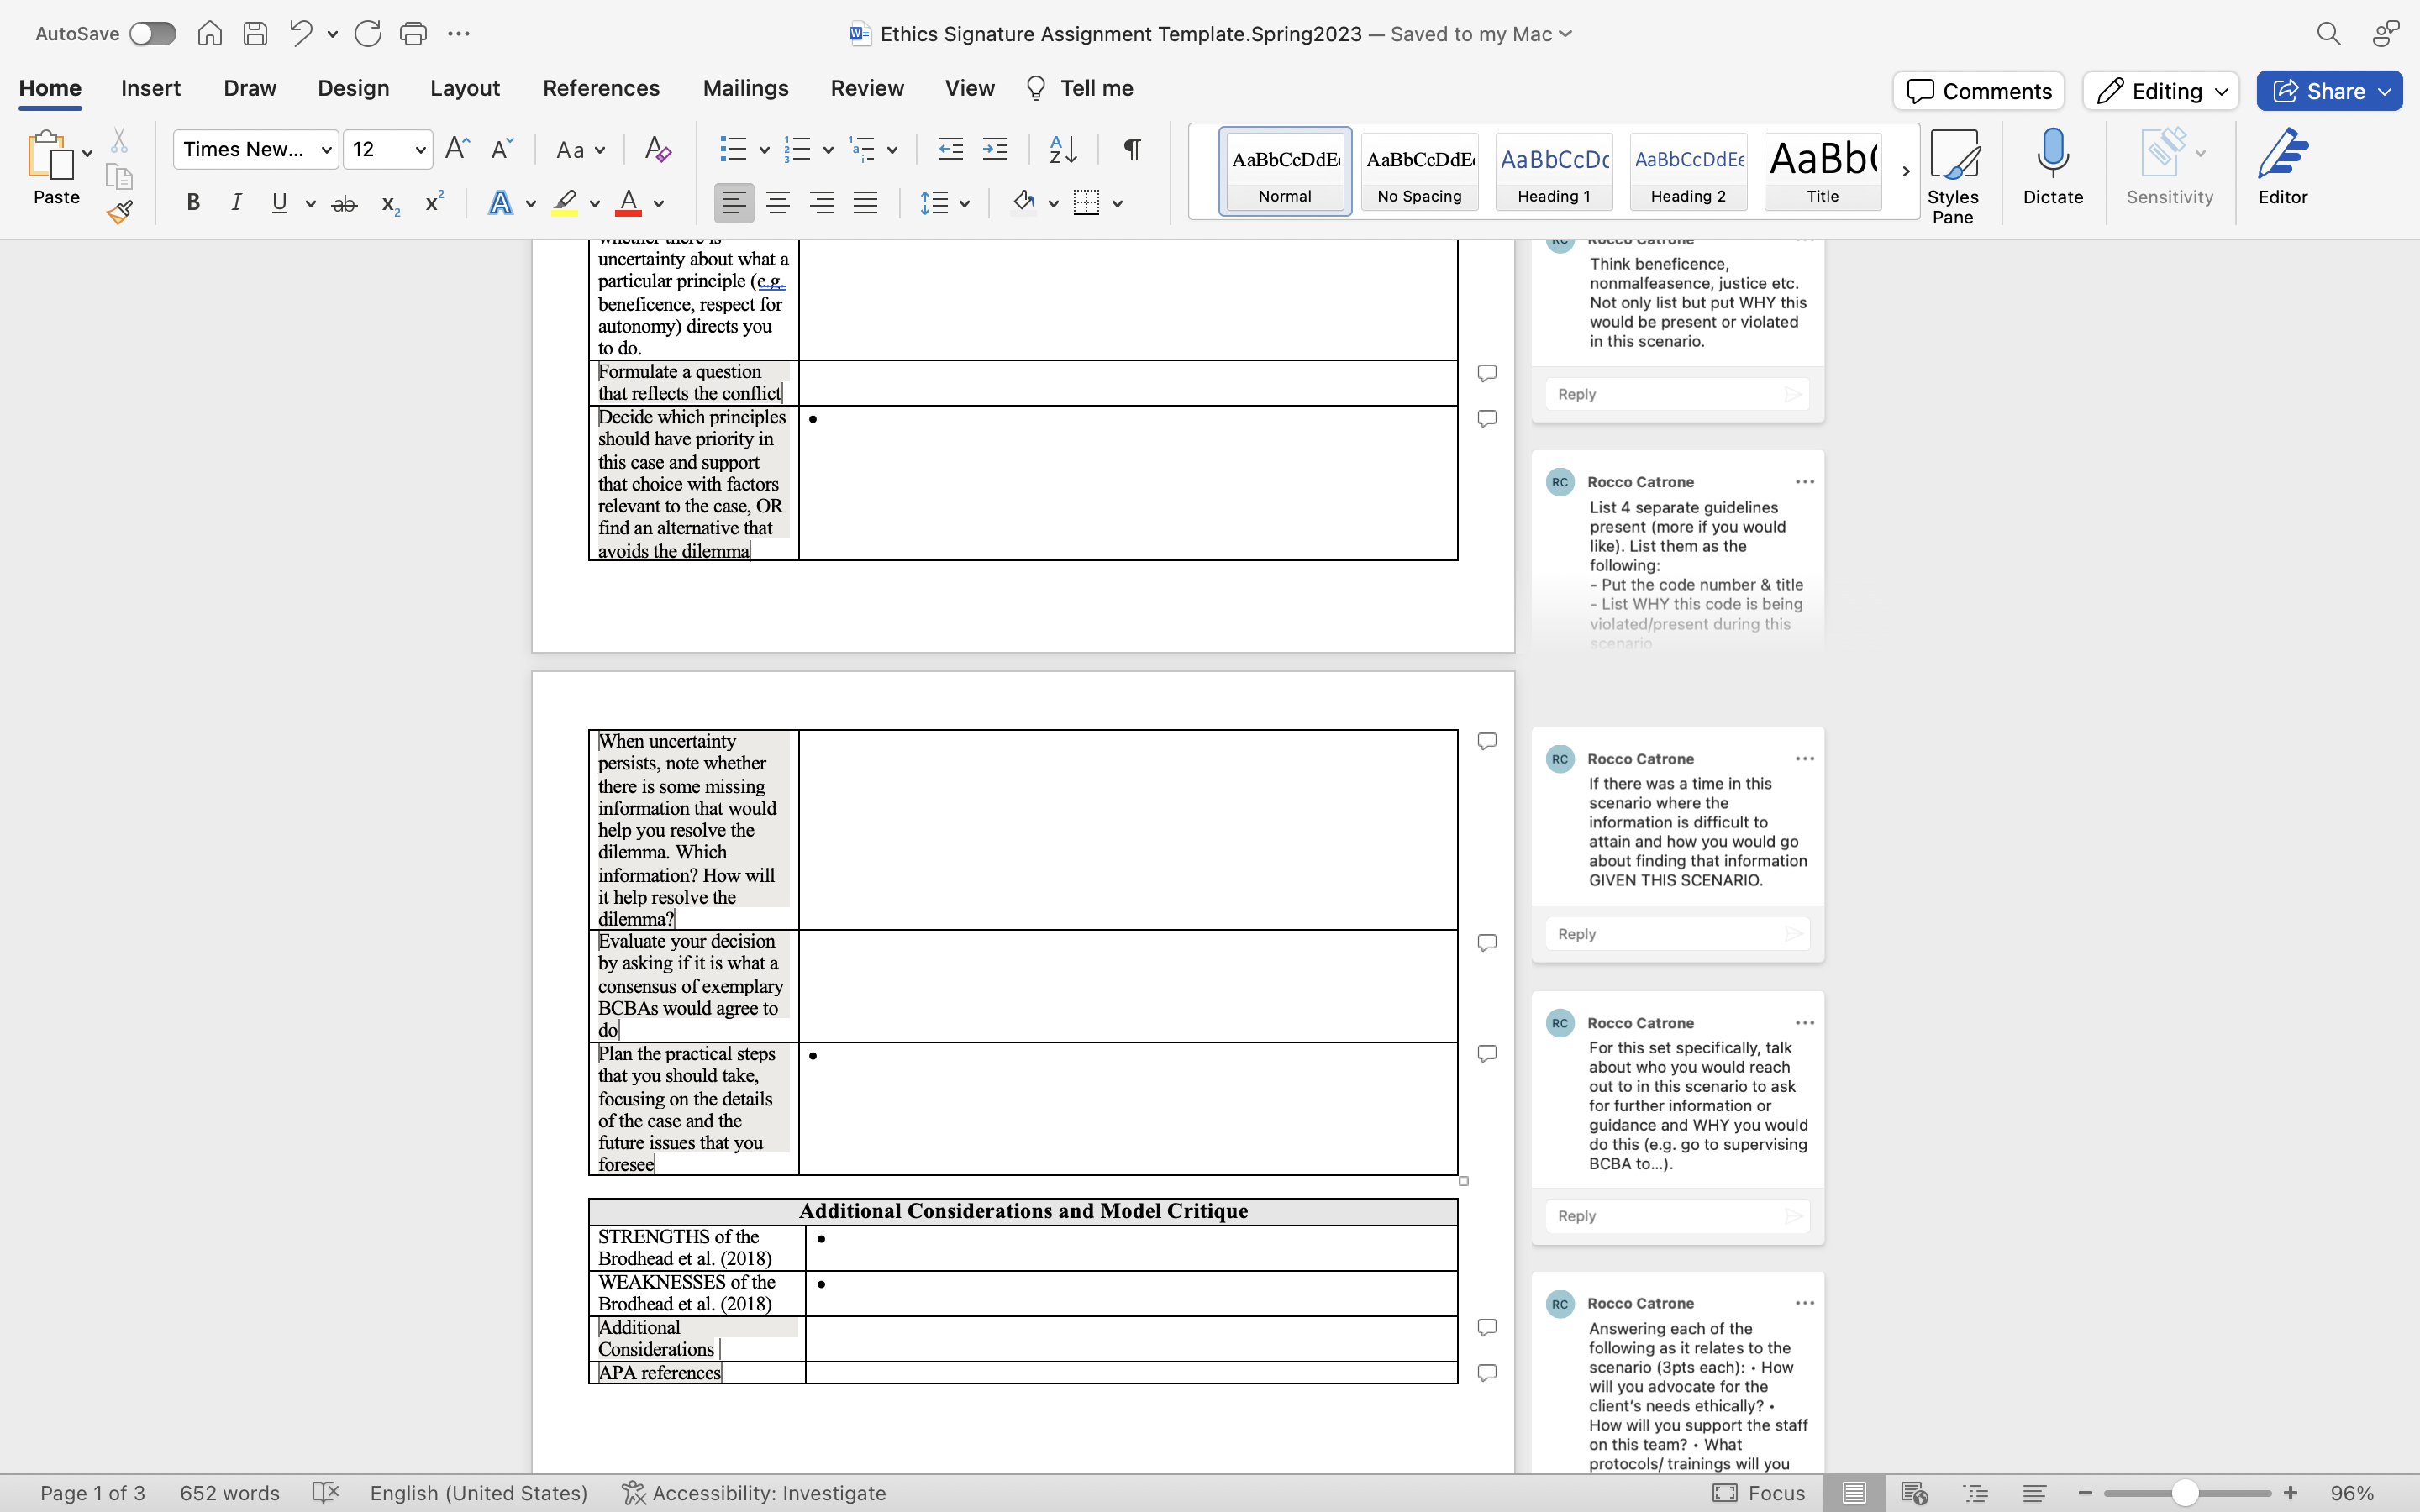
Task: Toggle the AutoSave switch
Action: coord(152,34)
